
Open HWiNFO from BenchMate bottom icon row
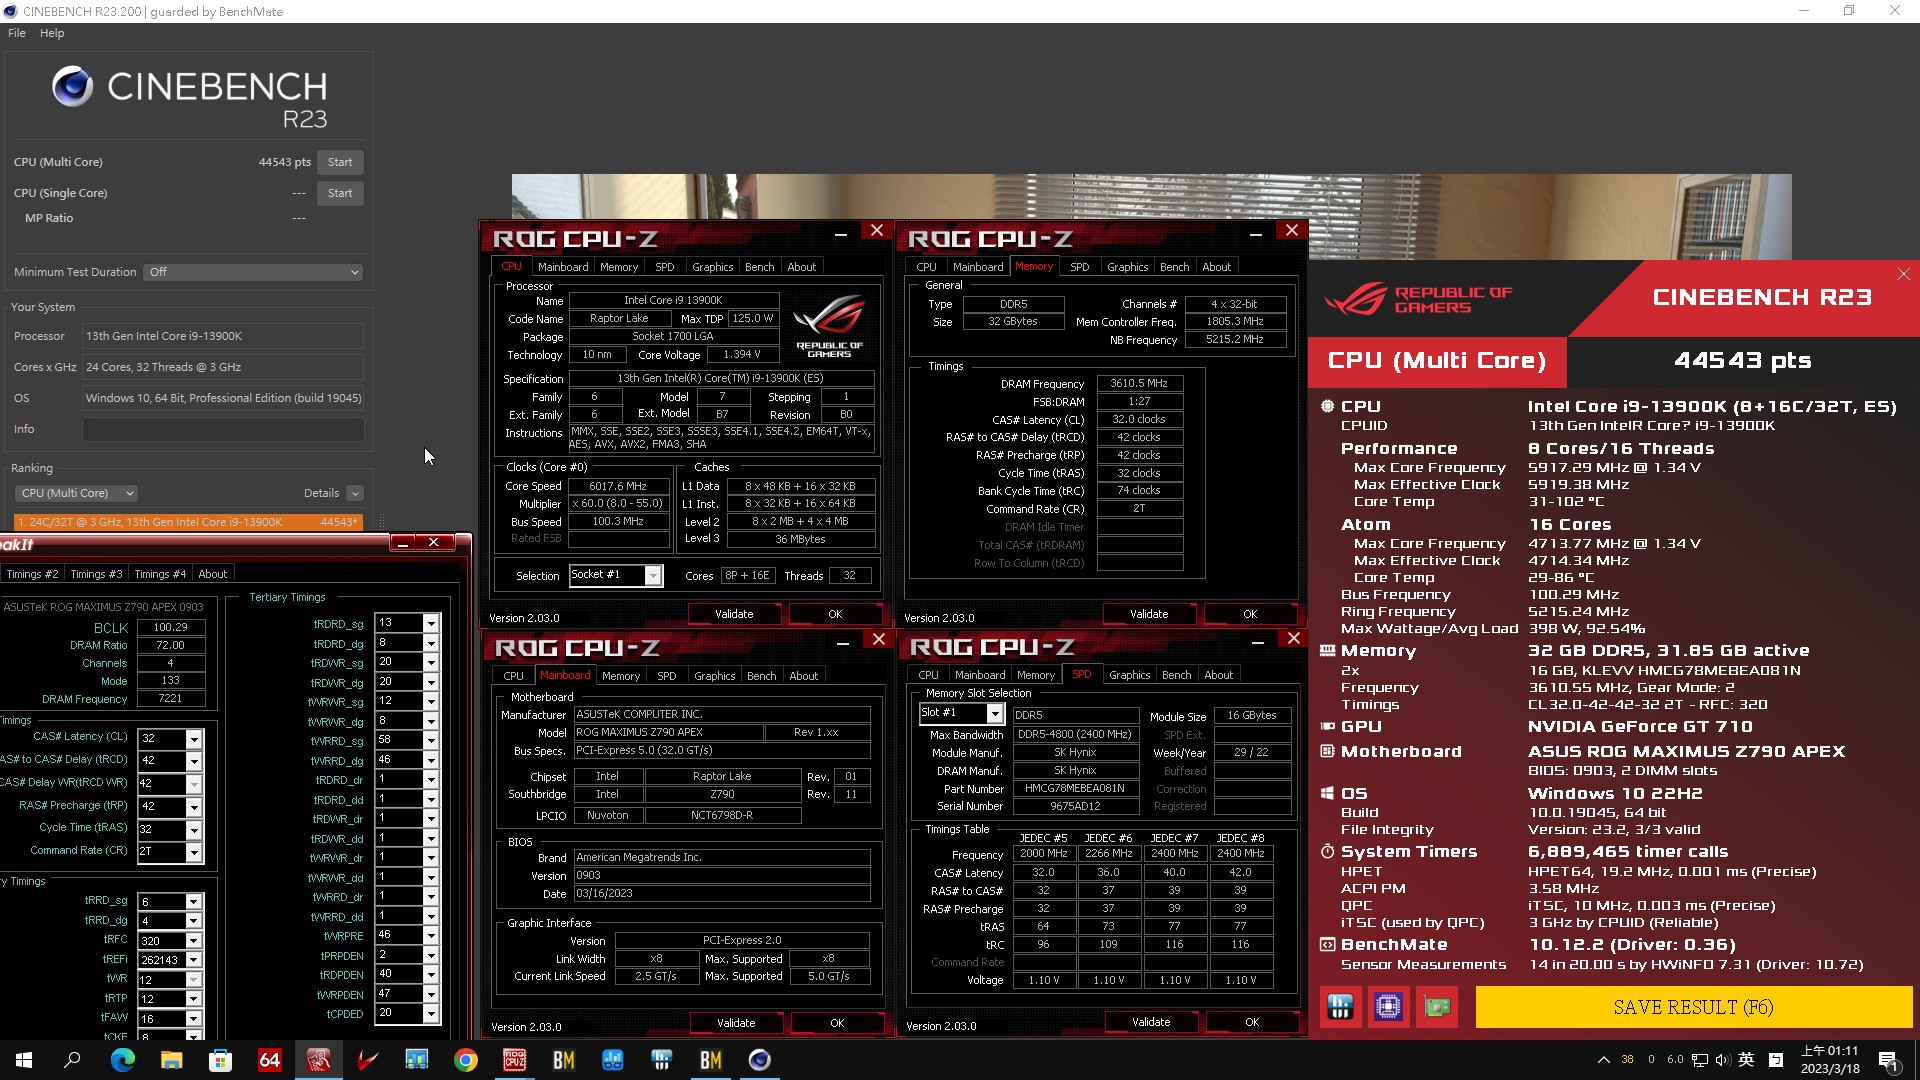[x=1340, y=1007]
